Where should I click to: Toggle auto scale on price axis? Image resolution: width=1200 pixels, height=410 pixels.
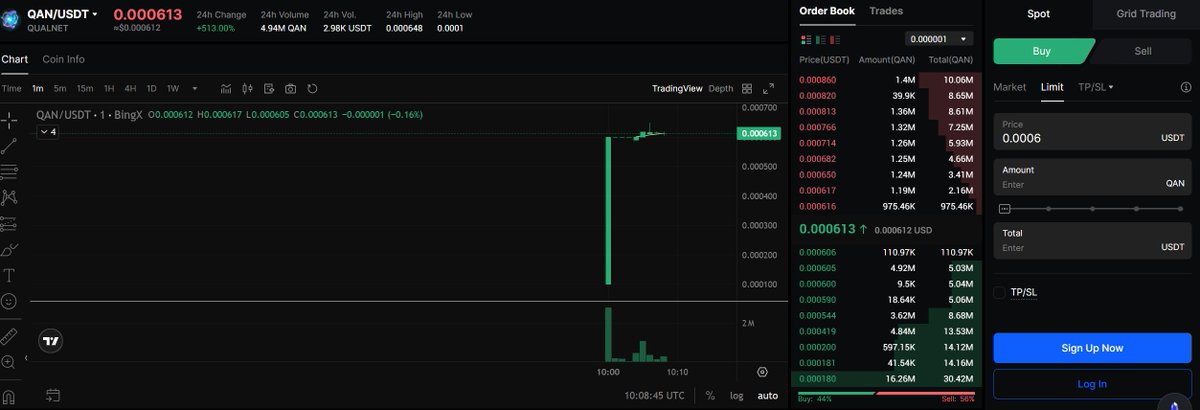pyautogui.click(x=768, y=396)
